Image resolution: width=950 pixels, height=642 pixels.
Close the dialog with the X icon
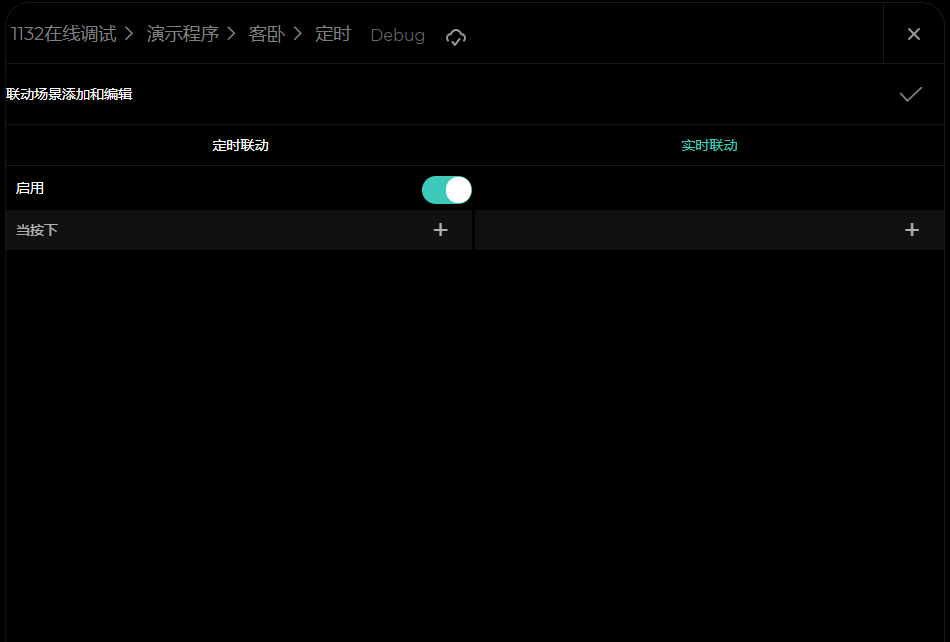[x=913, y=34]
